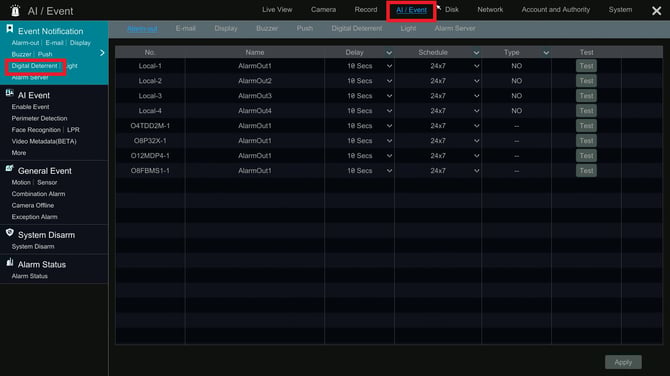The width and height of the screenshot is (670, 376).
Task: Click the Event Notification bookmark icon
Action: click(9, 29)
